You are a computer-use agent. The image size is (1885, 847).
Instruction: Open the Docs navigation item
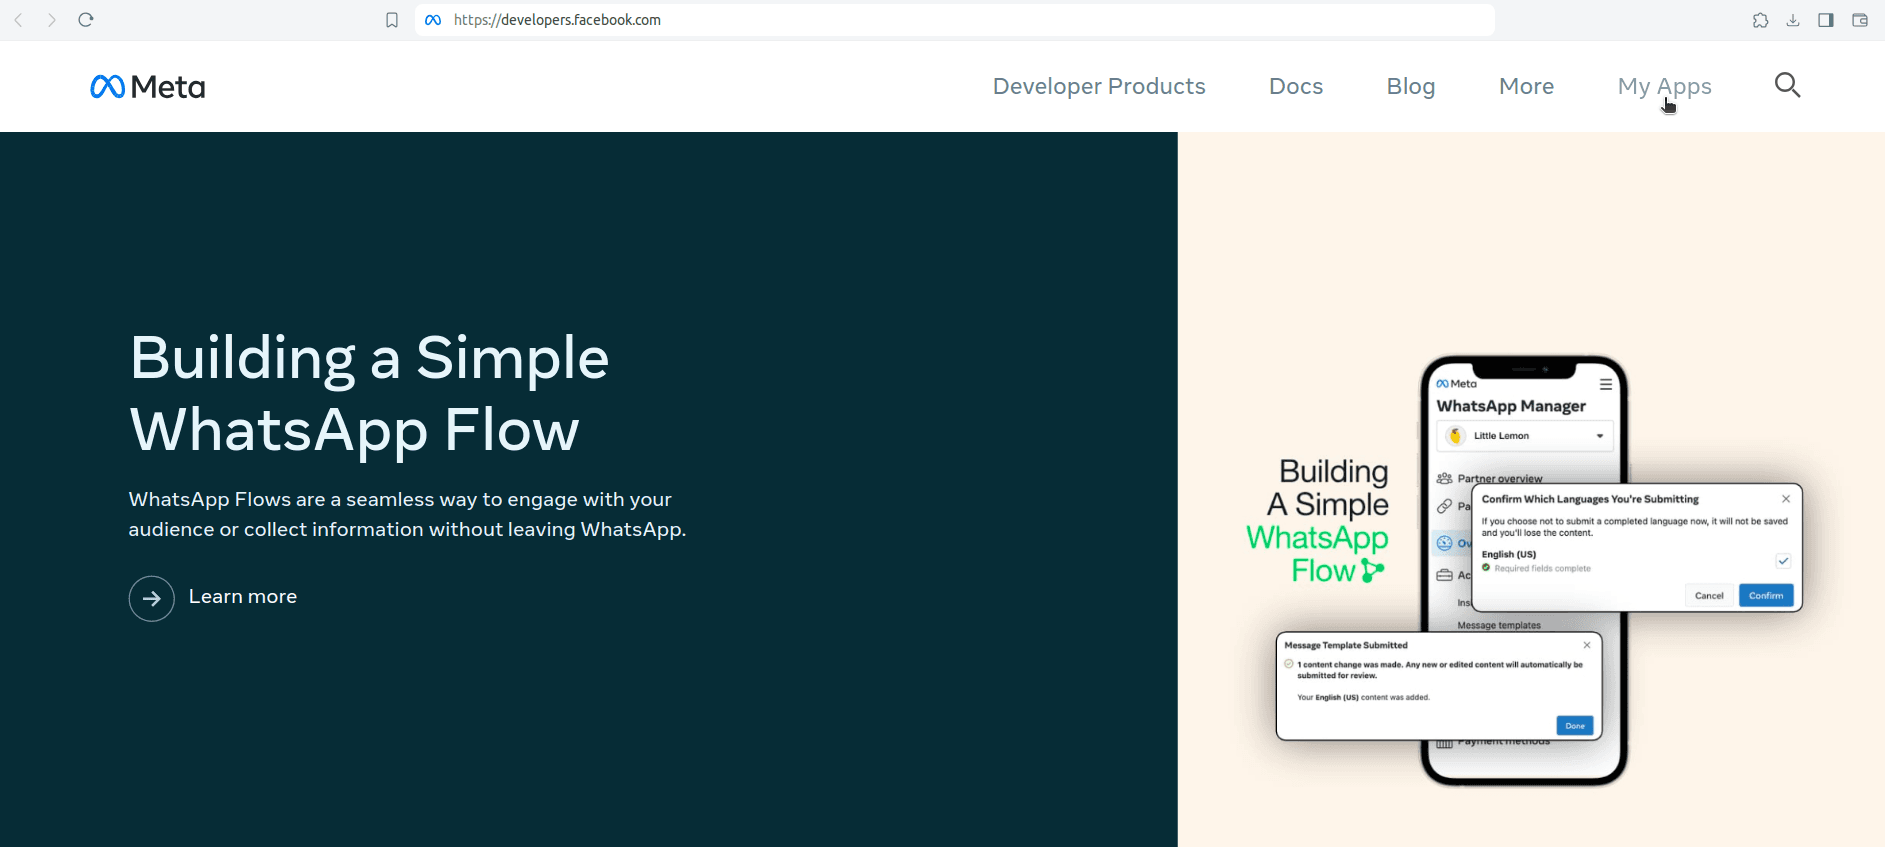click(x=1296, y=87)
